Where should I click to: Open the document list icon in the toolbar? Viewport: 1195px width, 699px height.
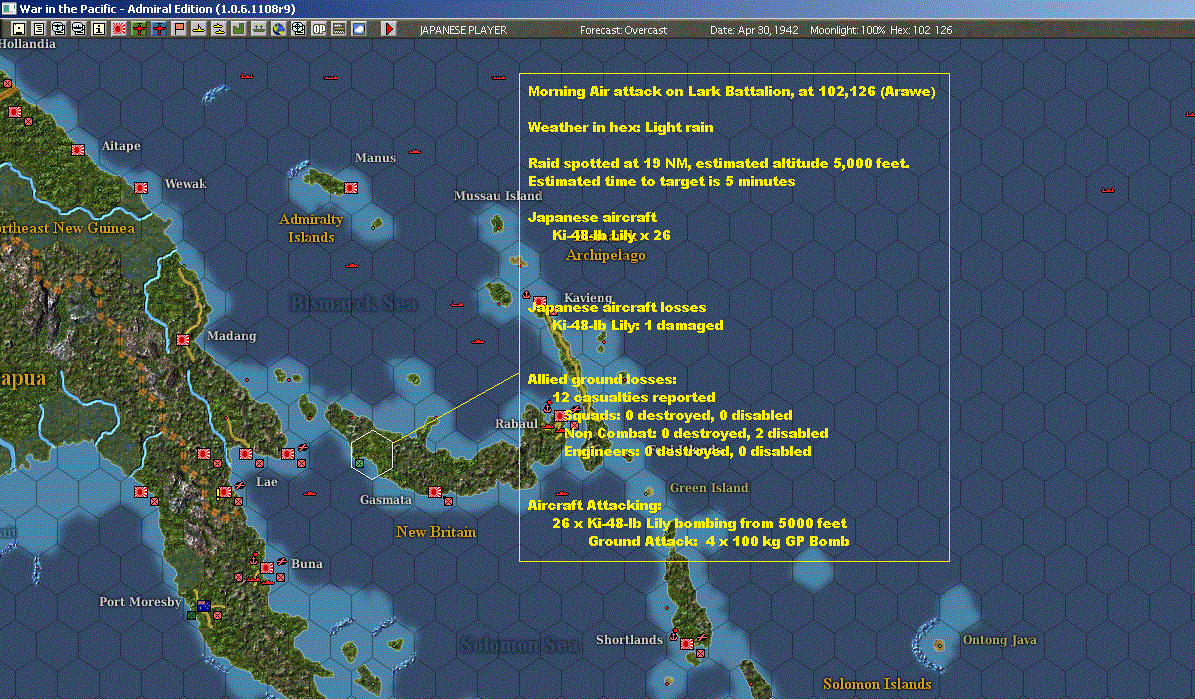pos(39,29)
